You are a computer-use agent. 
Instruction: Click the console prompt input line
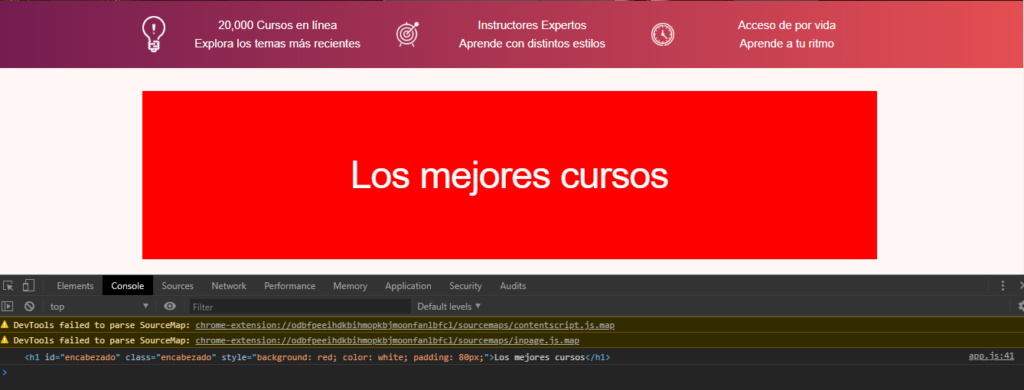pos(512,372)
